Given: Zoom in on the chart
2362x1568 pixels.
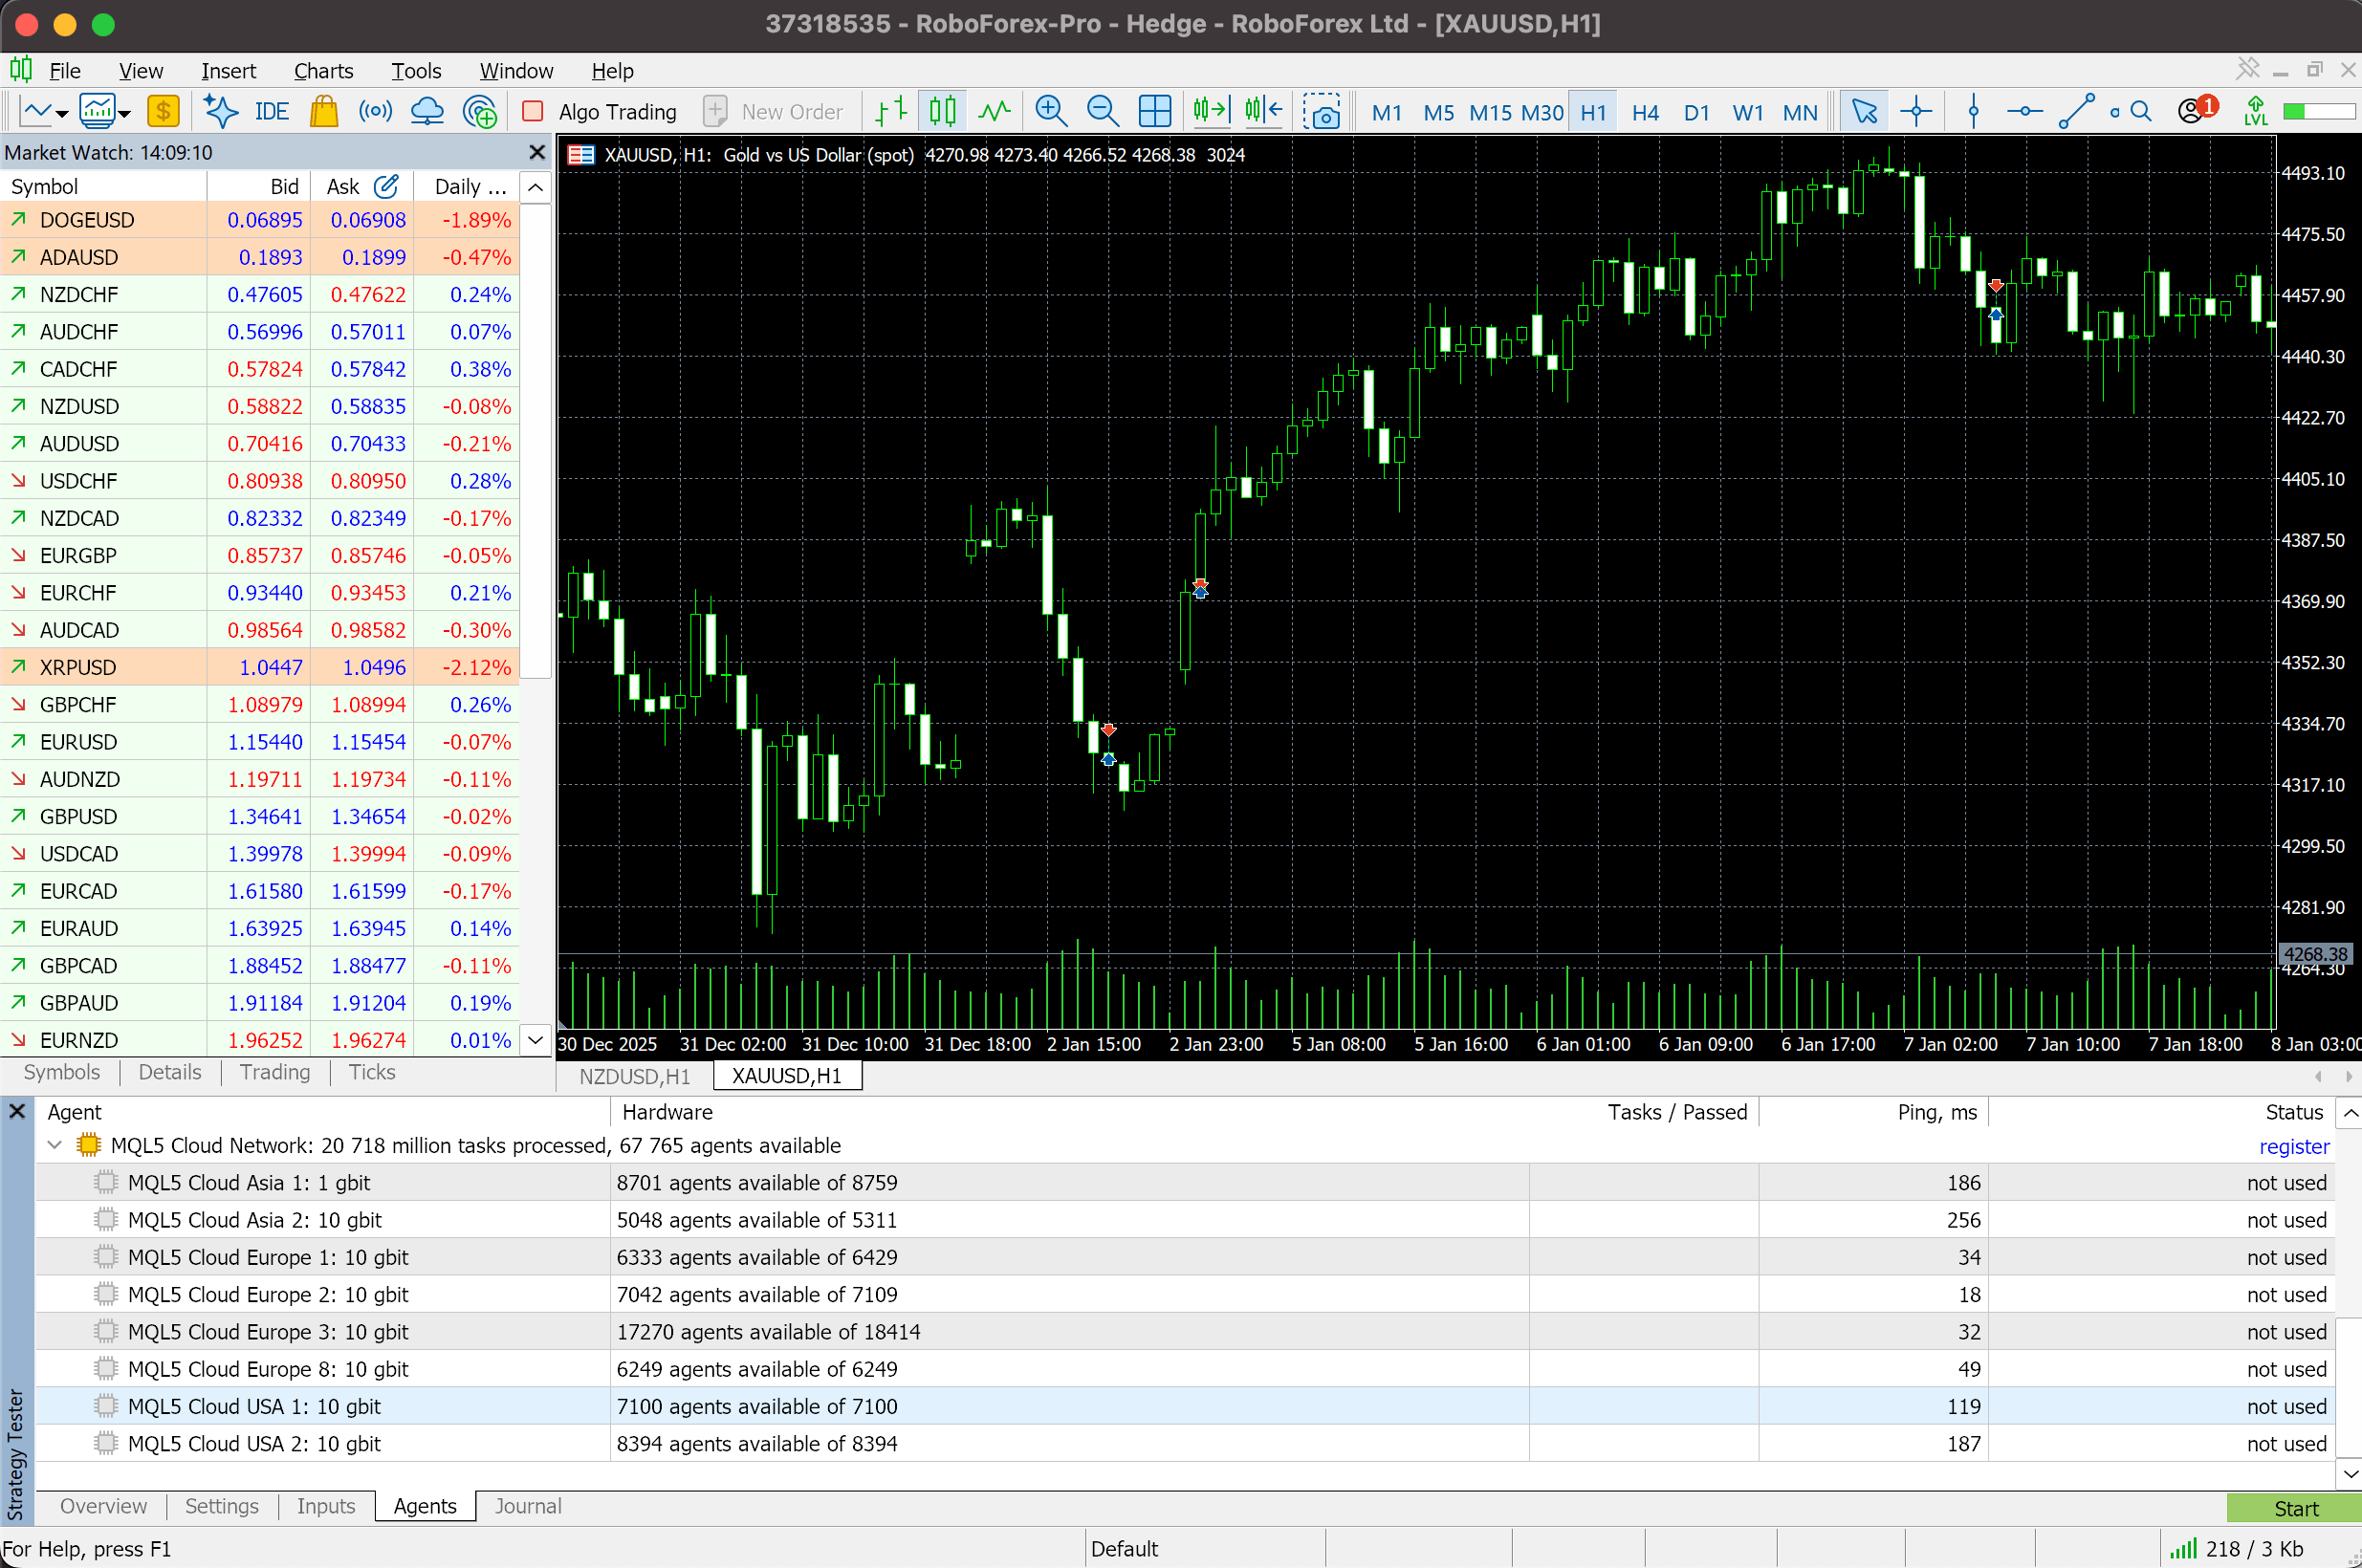Looking at the screenshot, I should (1051, 111).
